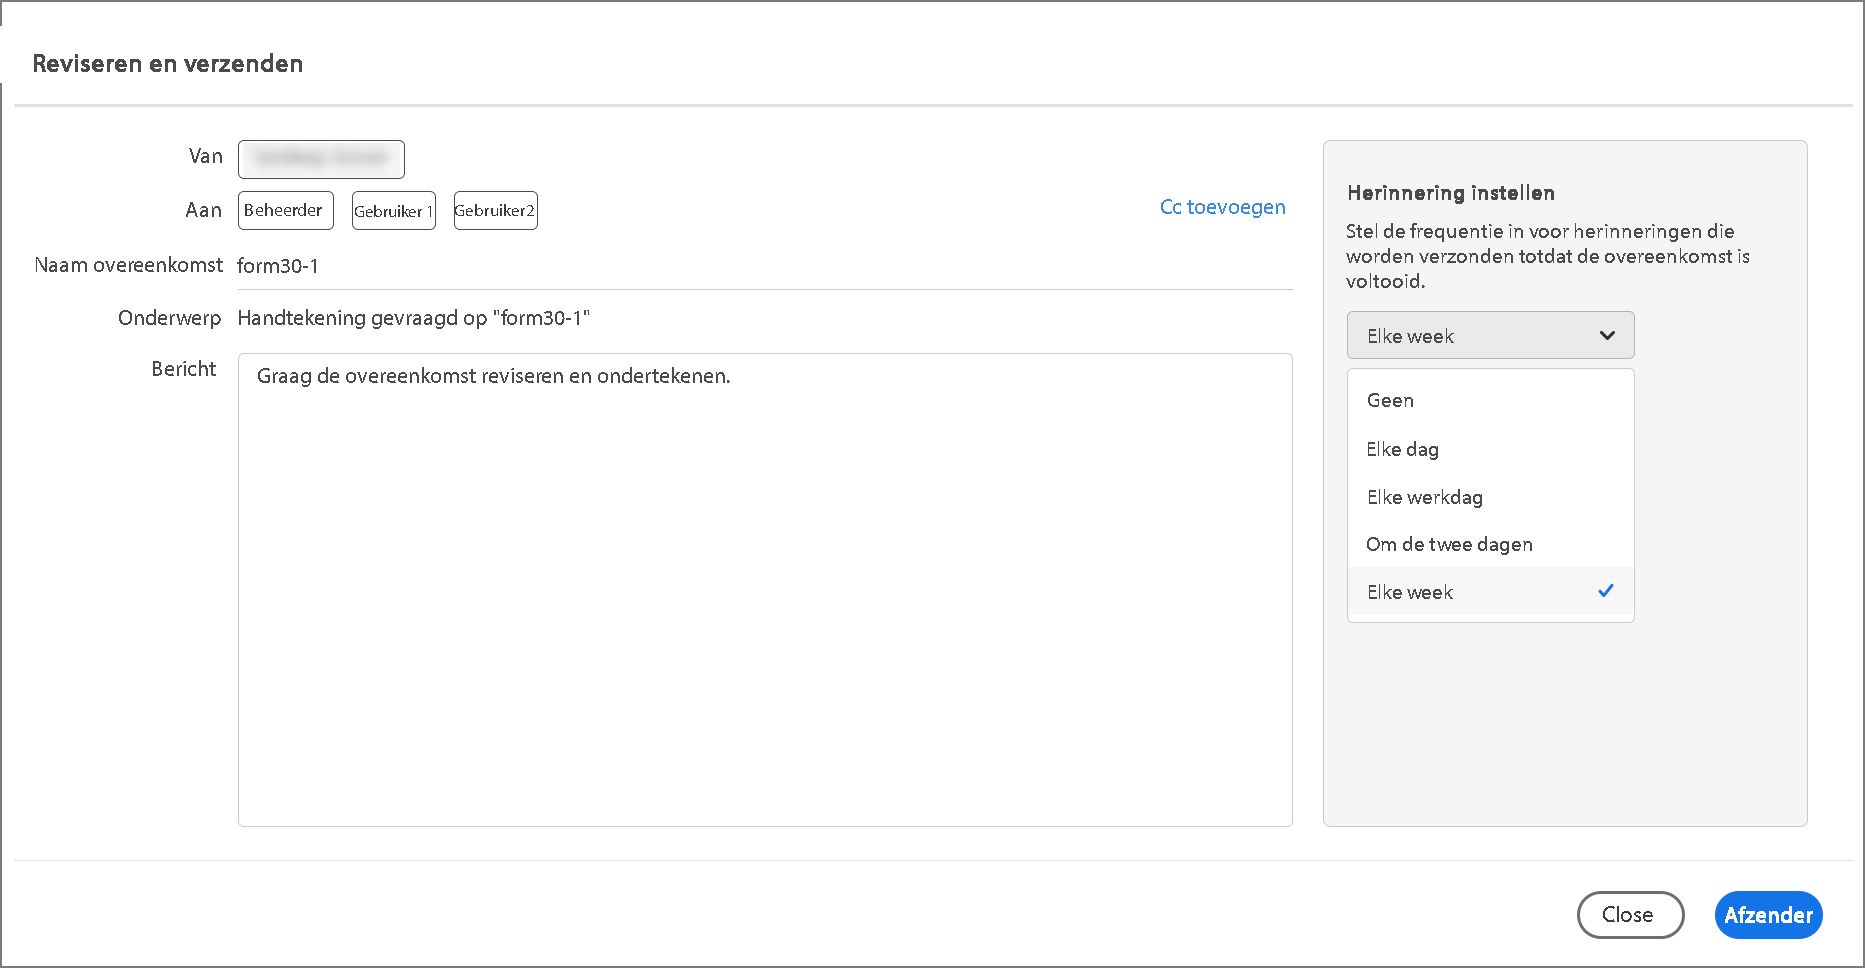
Task: Click into the Onderwerp subject text
Action: [x=414, y=318]
